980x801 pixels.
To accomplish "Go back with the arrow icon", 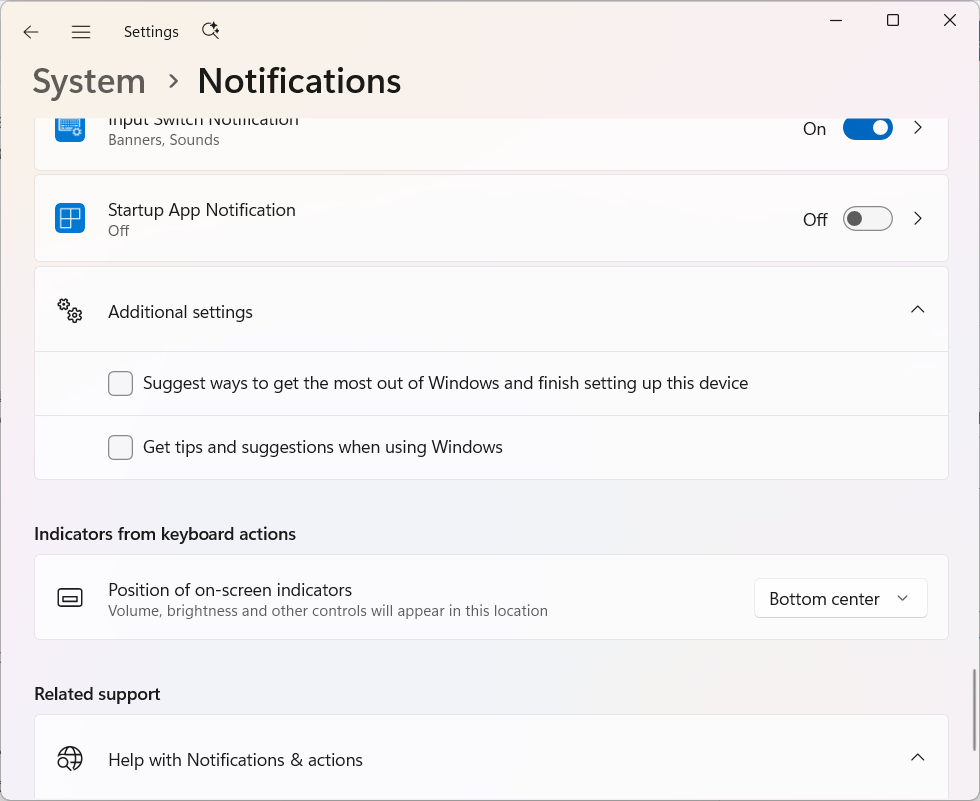I will coord(31,32).
